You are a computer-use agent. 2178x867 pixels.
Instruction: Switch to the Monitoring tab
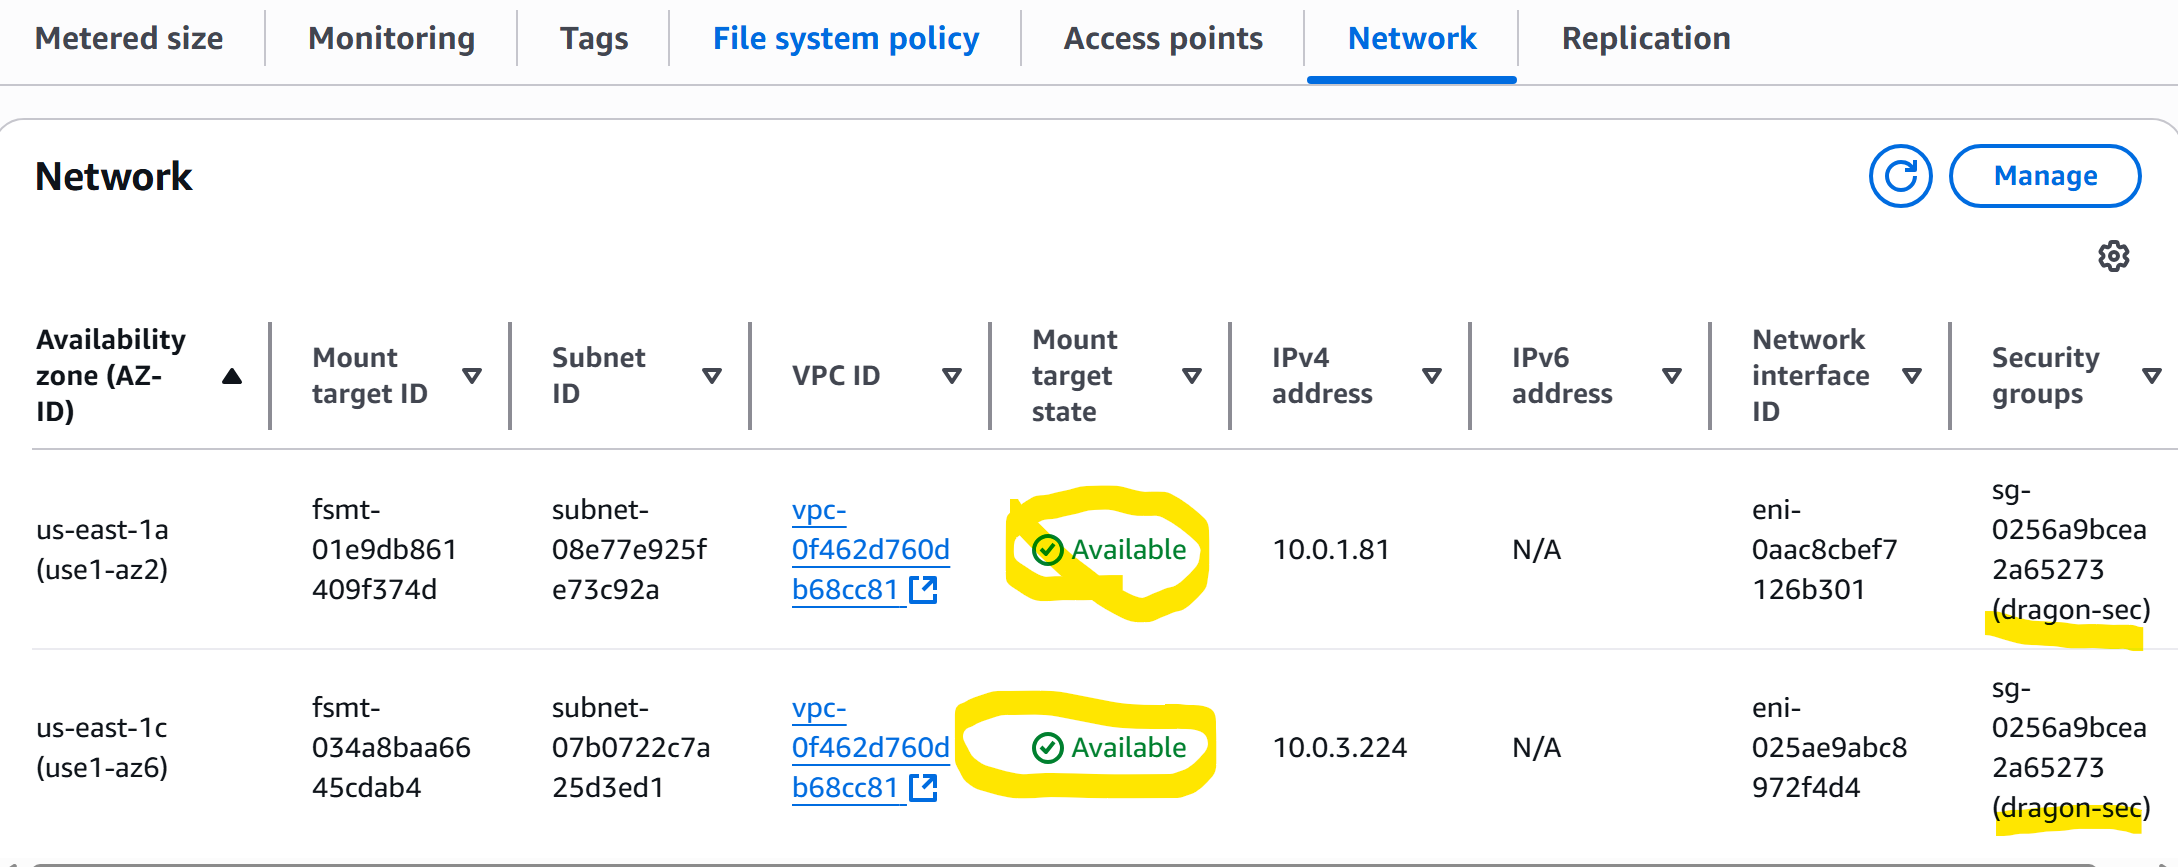pos(391,38)
